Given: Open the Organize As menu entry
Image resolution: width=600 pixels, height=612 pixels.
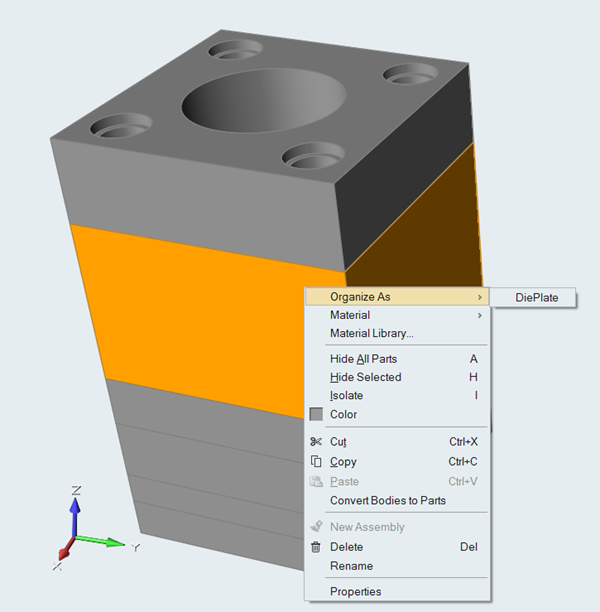Looking at the screenshot, I should pyautogui.click(x=360, y=297).
